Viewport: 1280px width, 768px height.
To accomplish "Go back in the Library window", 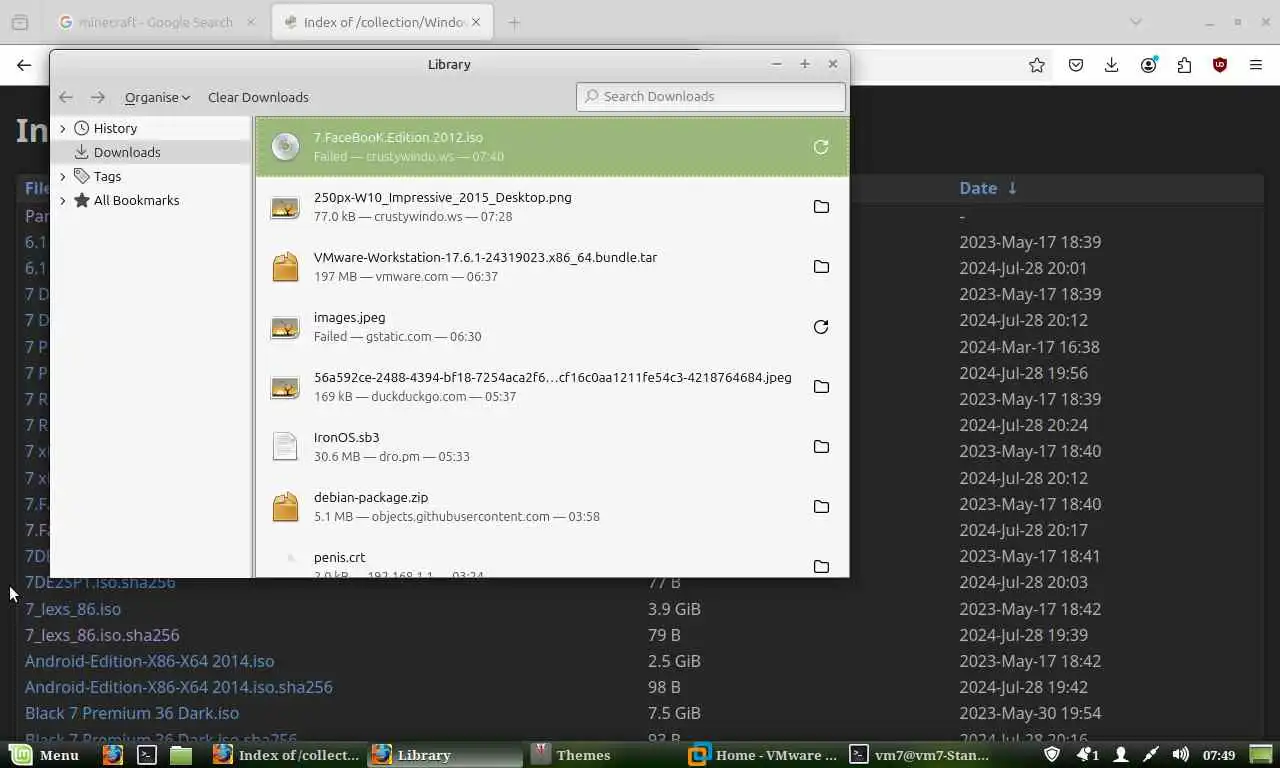I will [66, 97].
